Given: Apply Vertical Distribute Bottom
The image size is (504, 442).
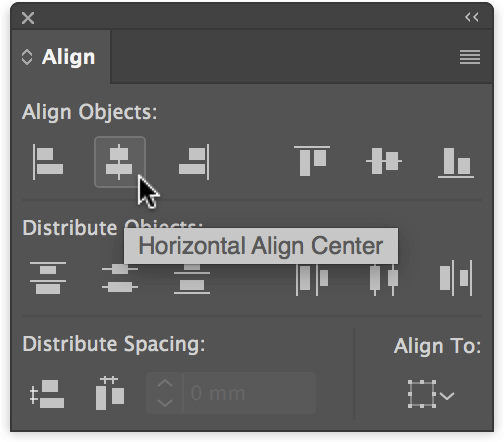Looking at the screenshot, I should click(192, 278).
